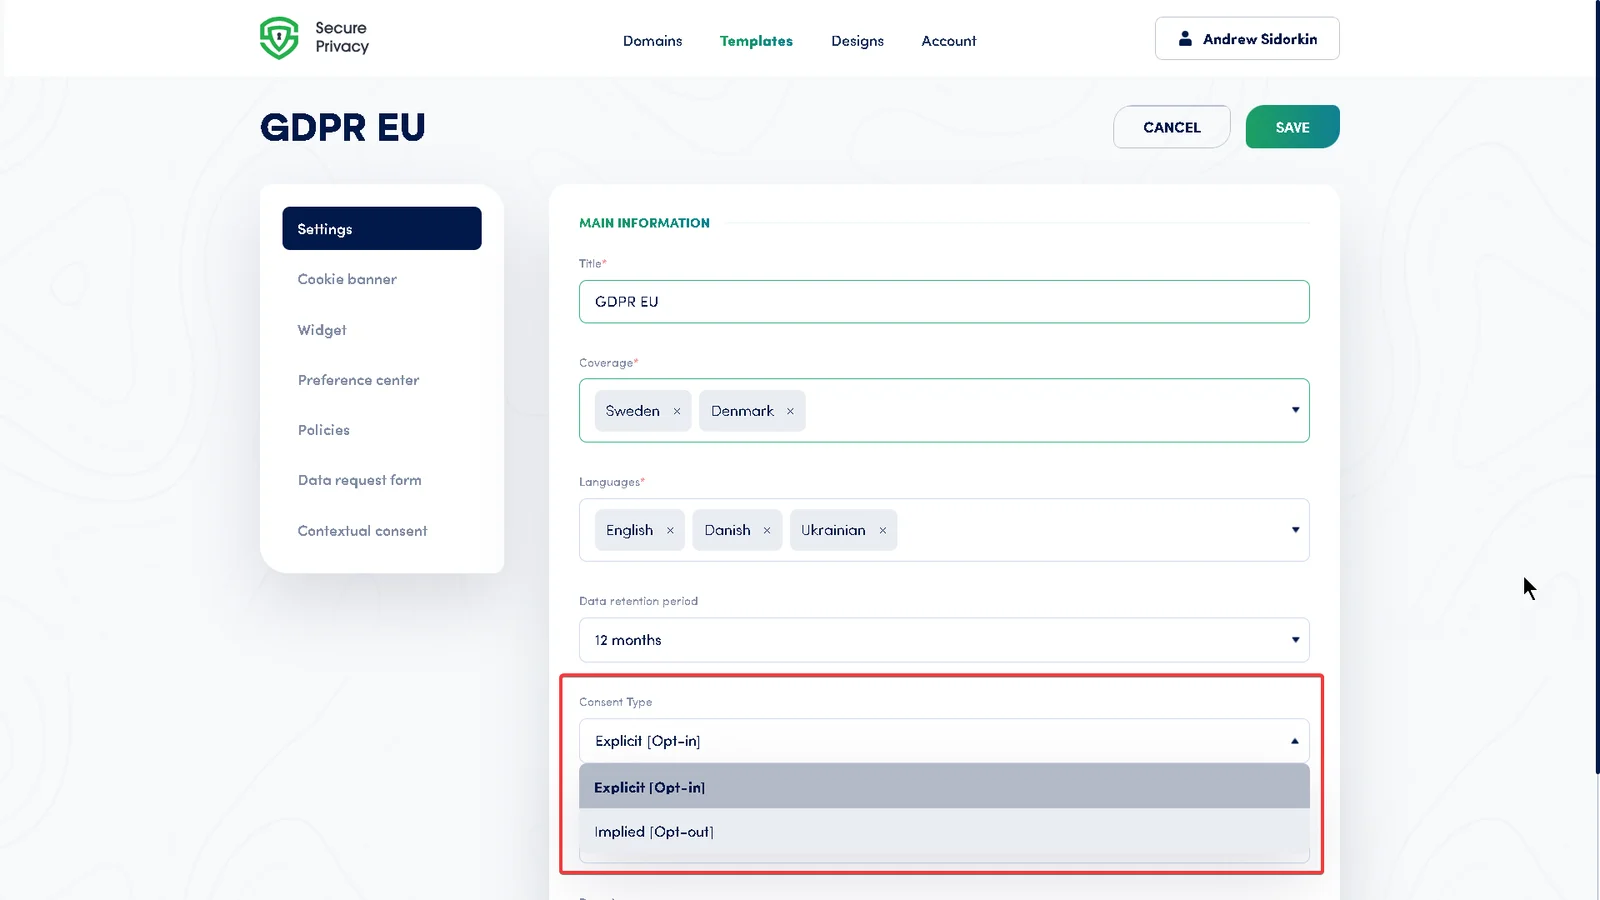Click the Secure Privacy shield logo
Screen dimensions: 1600x900
[280, 37]
